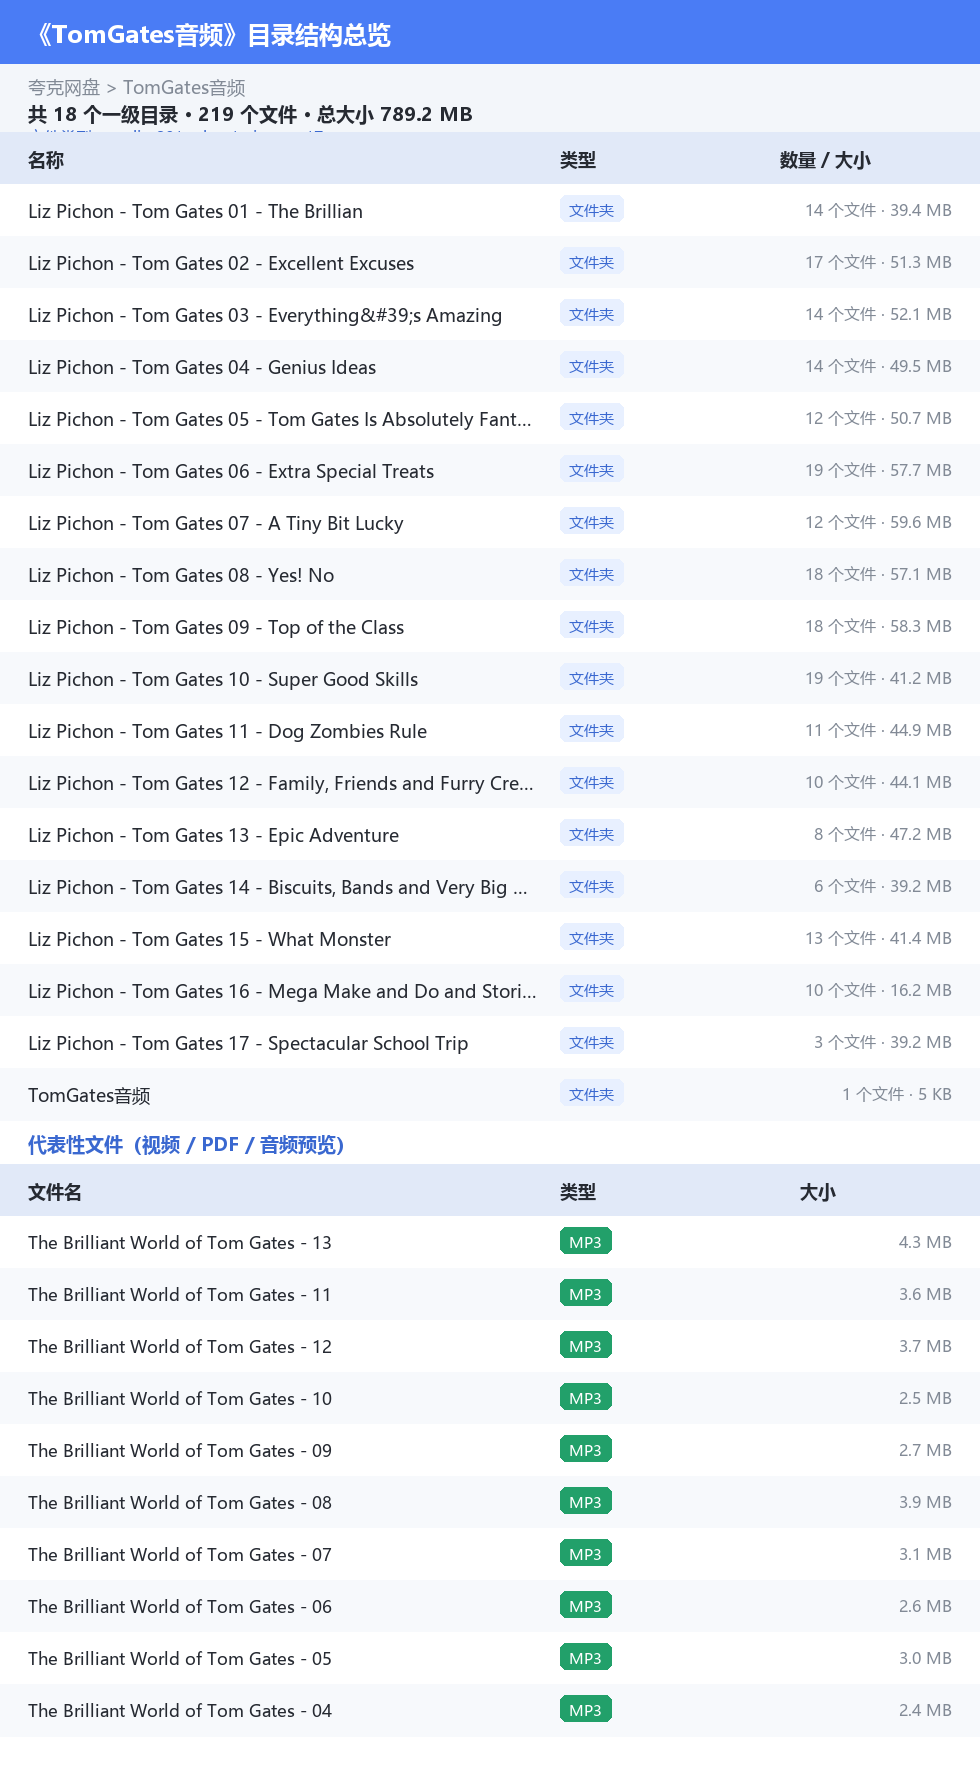This screenshot has height=1768, width=980.
Task: Open folder Tom Gates 14 - Biscuits, Bands
Action: point(490,887)
